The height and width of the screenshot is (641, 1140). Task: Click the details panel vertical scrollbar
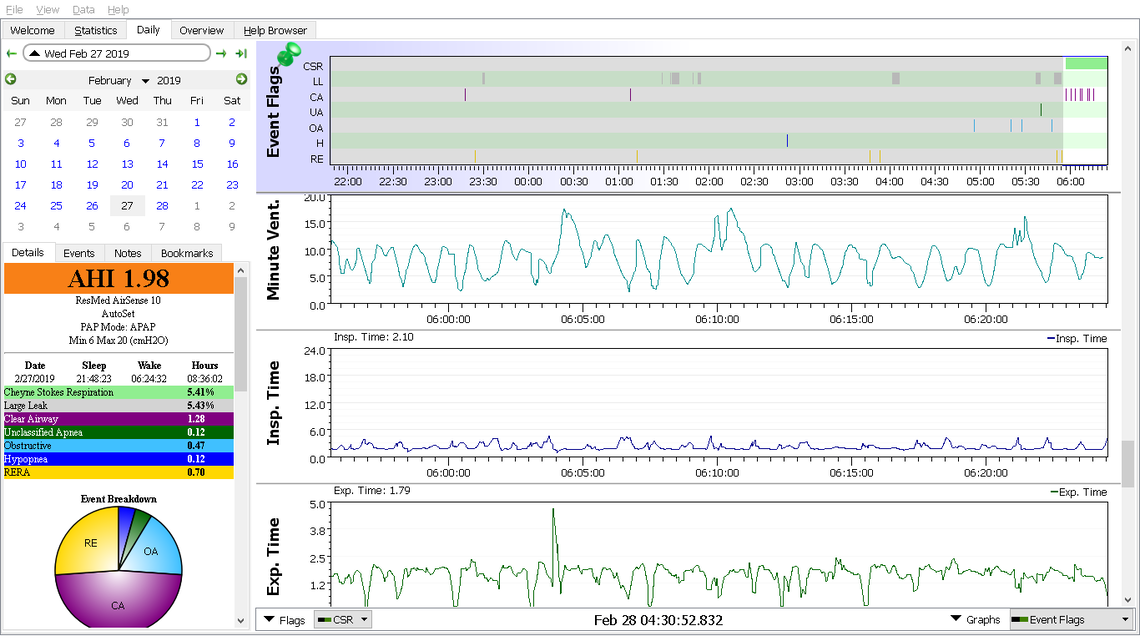tap(241, 330)
